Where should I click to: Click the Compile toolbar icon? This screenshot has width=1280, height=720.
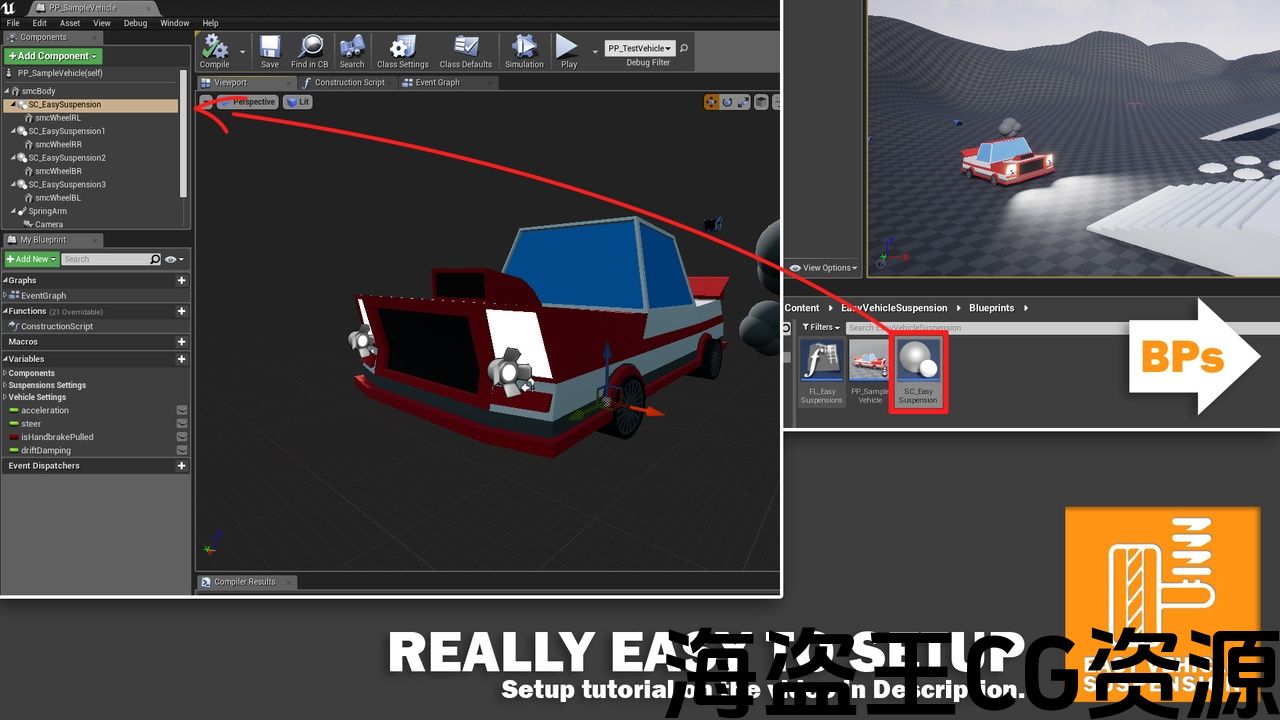tap(215, 51)
